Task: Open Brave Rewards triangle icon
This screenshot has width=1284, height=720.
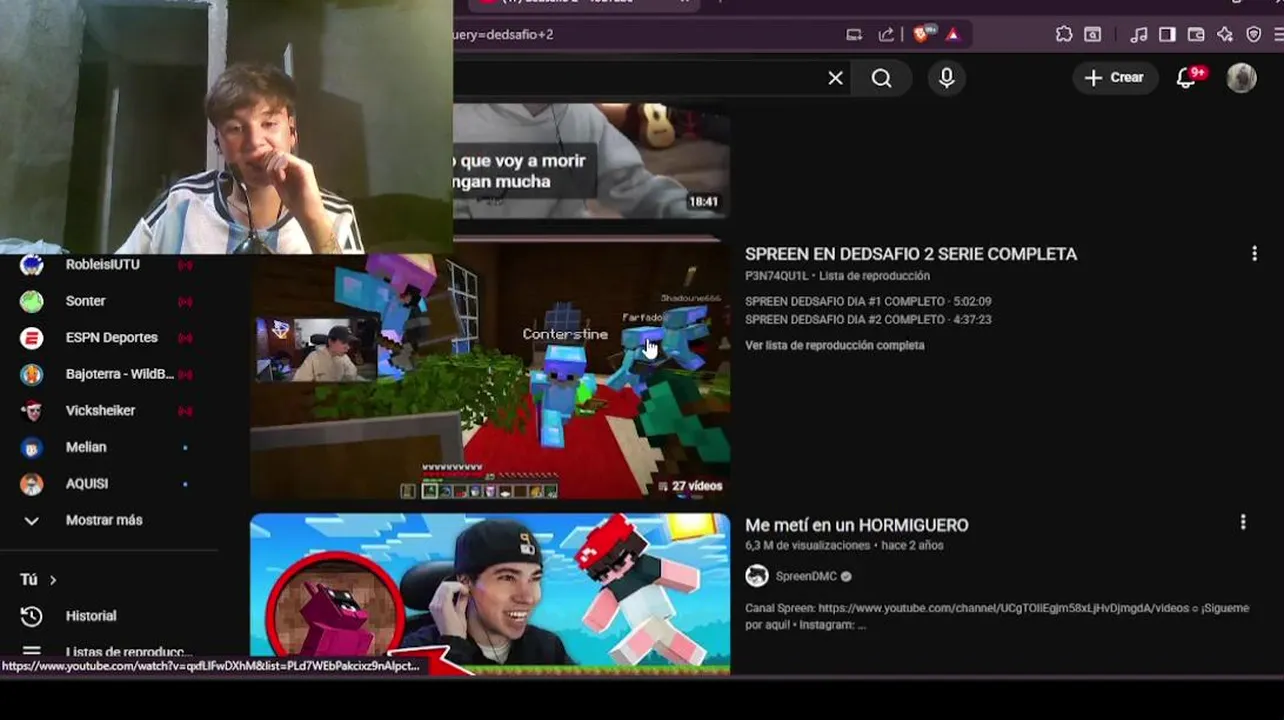Action: pyautogui.click(x=952, y=34)
